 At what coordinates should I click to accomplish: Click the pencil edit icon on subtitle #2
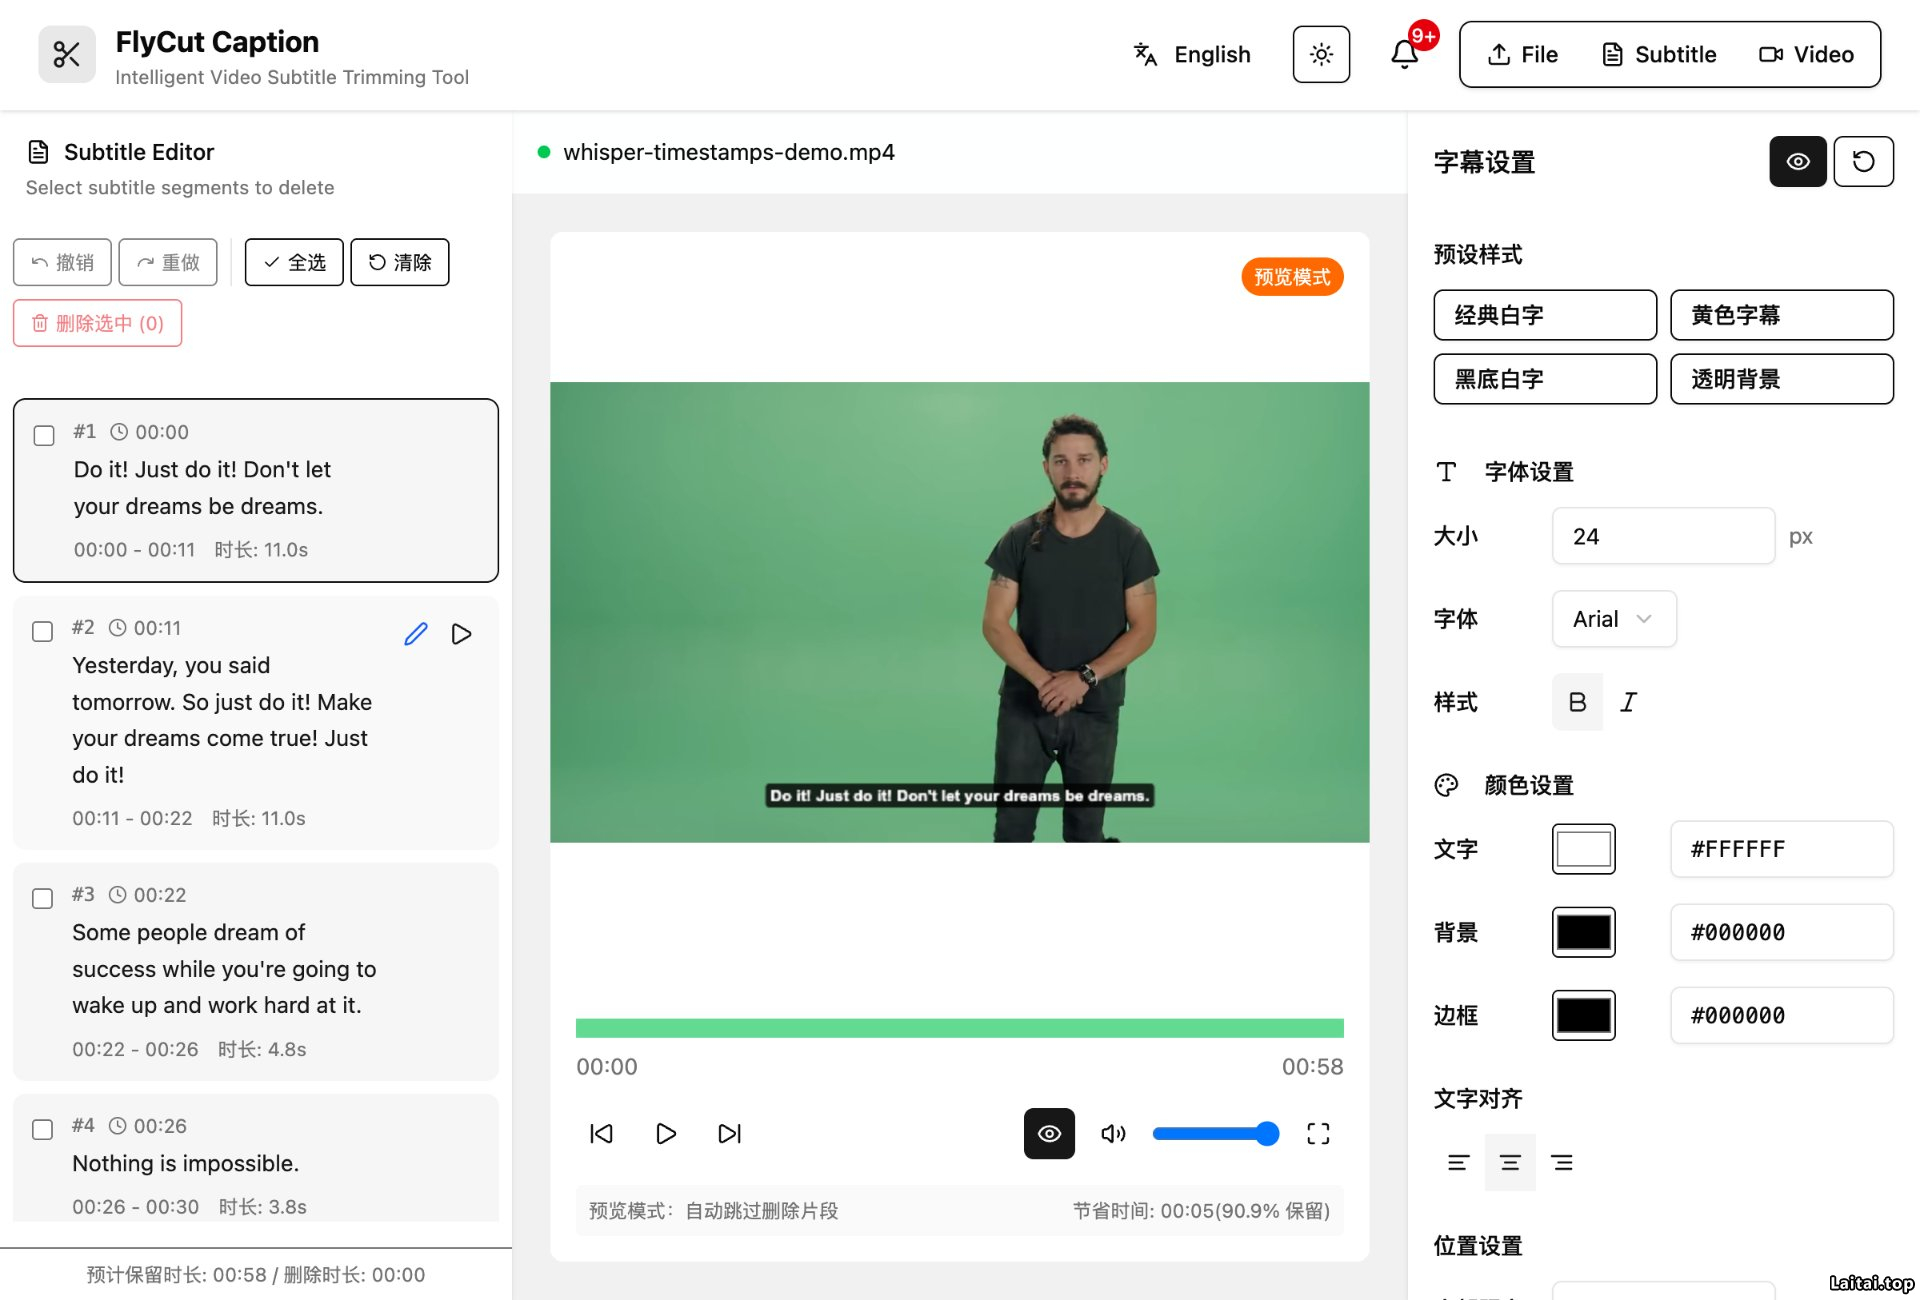tap(416, 634)
